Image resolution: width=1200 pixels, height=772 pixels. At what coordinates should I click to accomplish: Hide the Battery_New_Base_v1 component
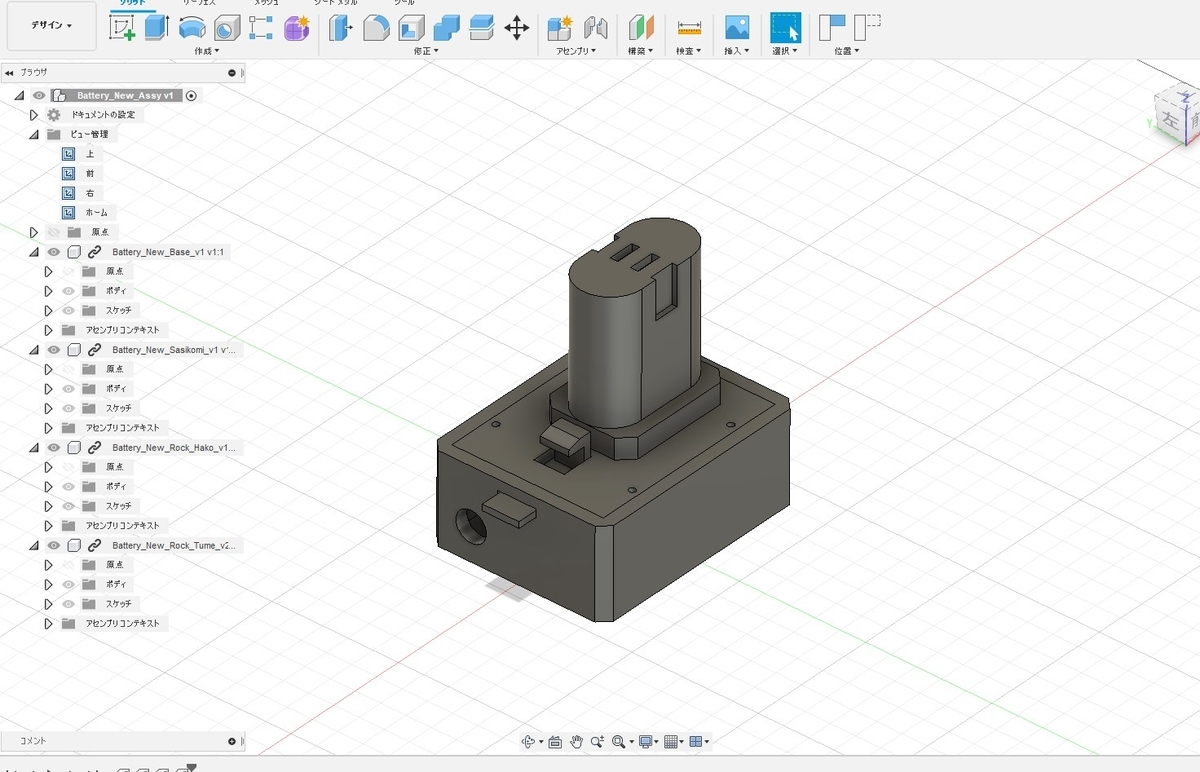(x=54, y=252)
